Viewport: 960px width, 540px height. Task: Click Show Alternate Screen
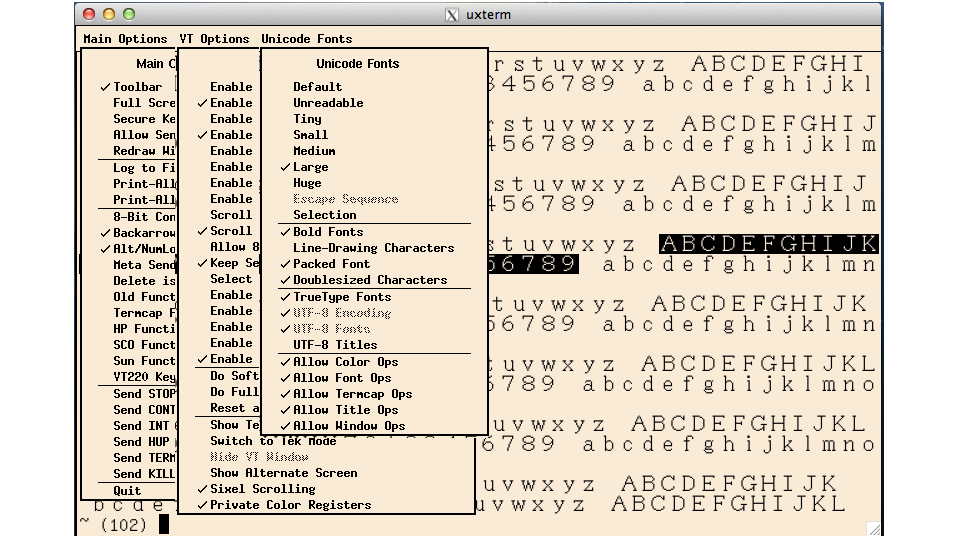coord(283,473)
